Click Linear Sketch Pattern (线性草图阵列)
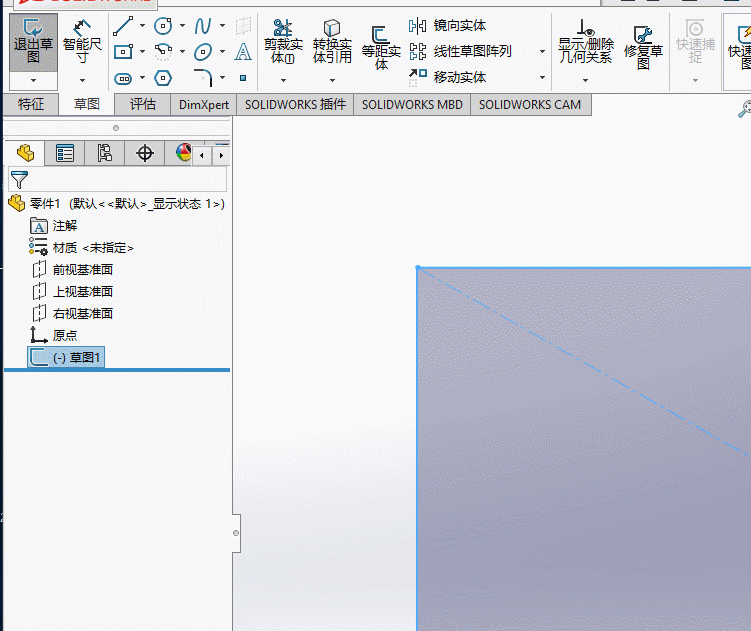Image resolution: width=751 pixels, height=631 pixels. click(x=460, y=51)
